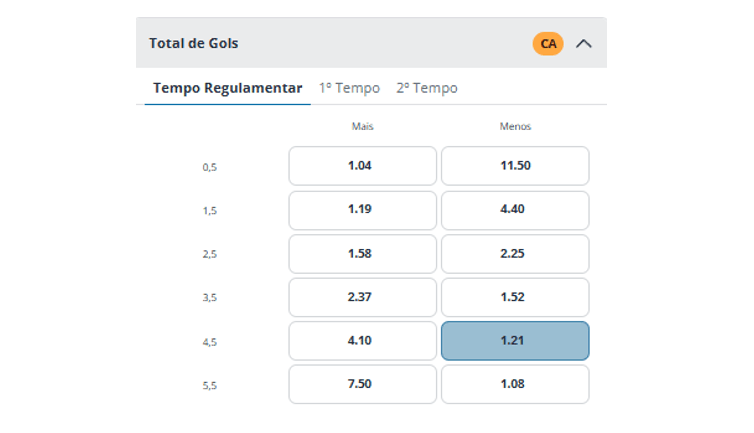The width and height of the screenshot is (754, 433).
Task: Collapse the Total de Gols section
Action: [585, 44]
